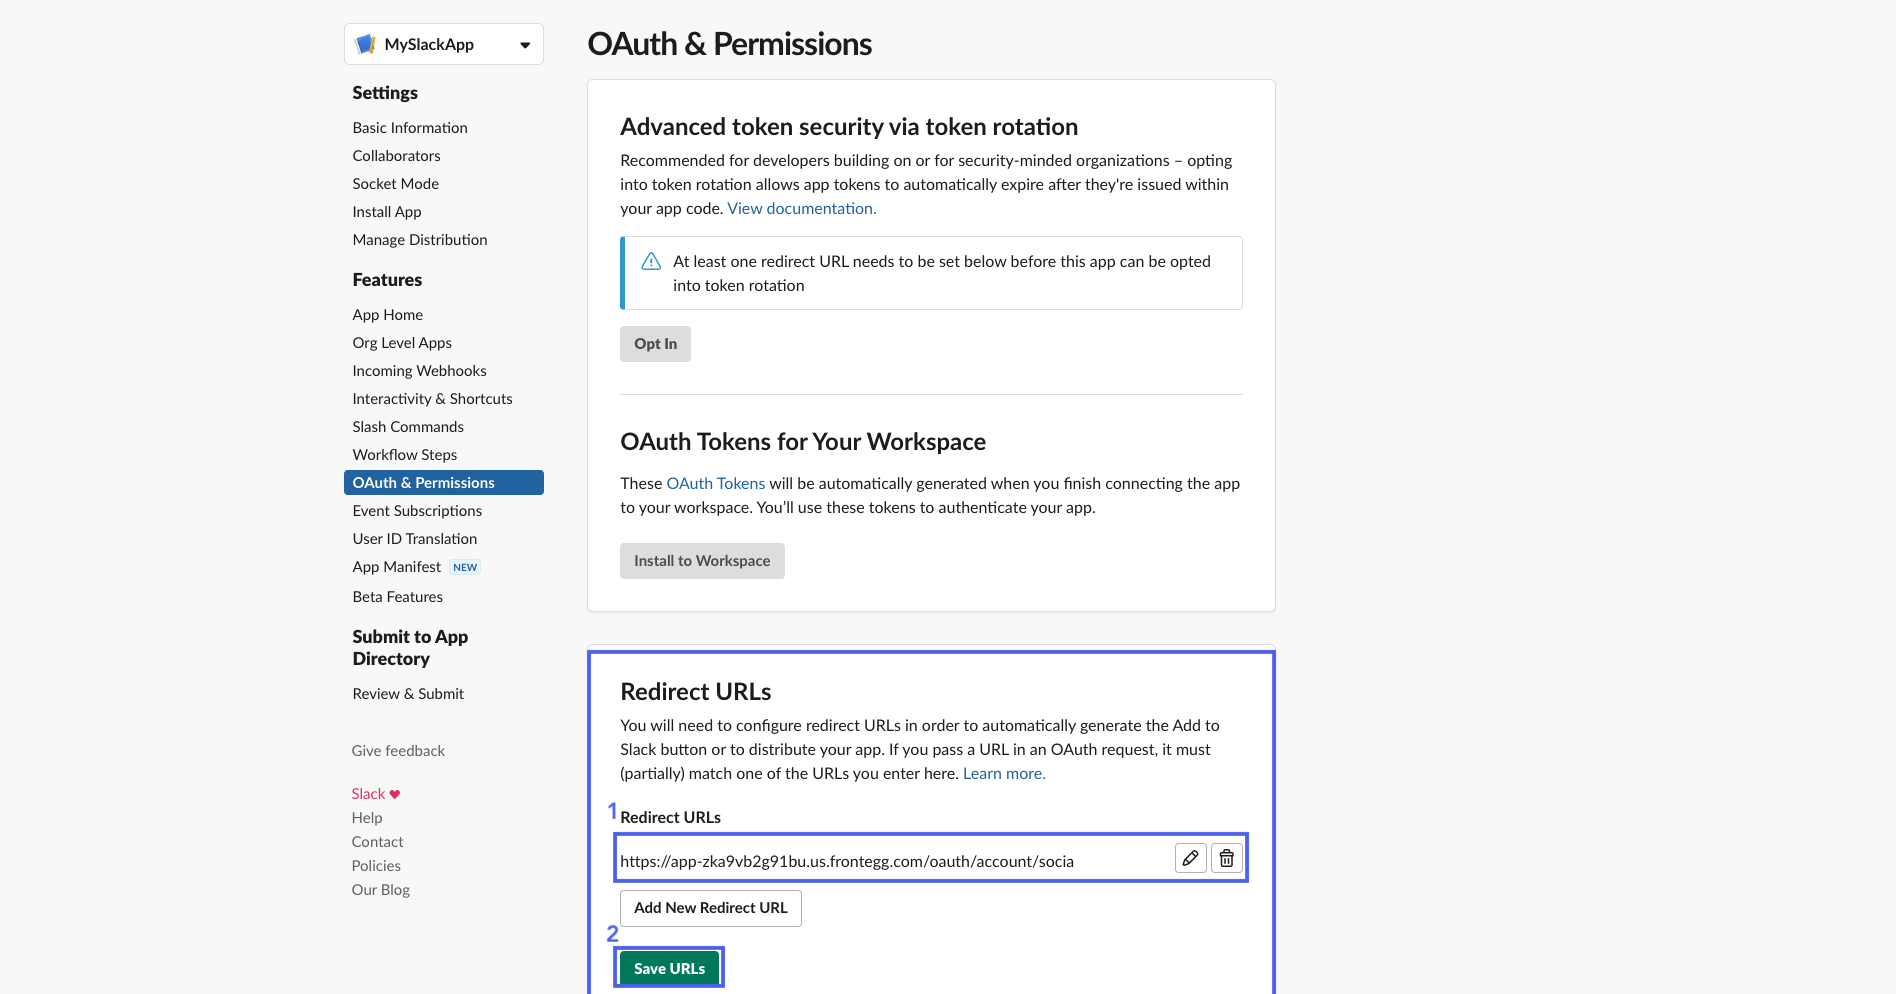Click Add New Redirect URL button
The width and height of the screenshot is (1896, 994).
click(x=710, y=908)
